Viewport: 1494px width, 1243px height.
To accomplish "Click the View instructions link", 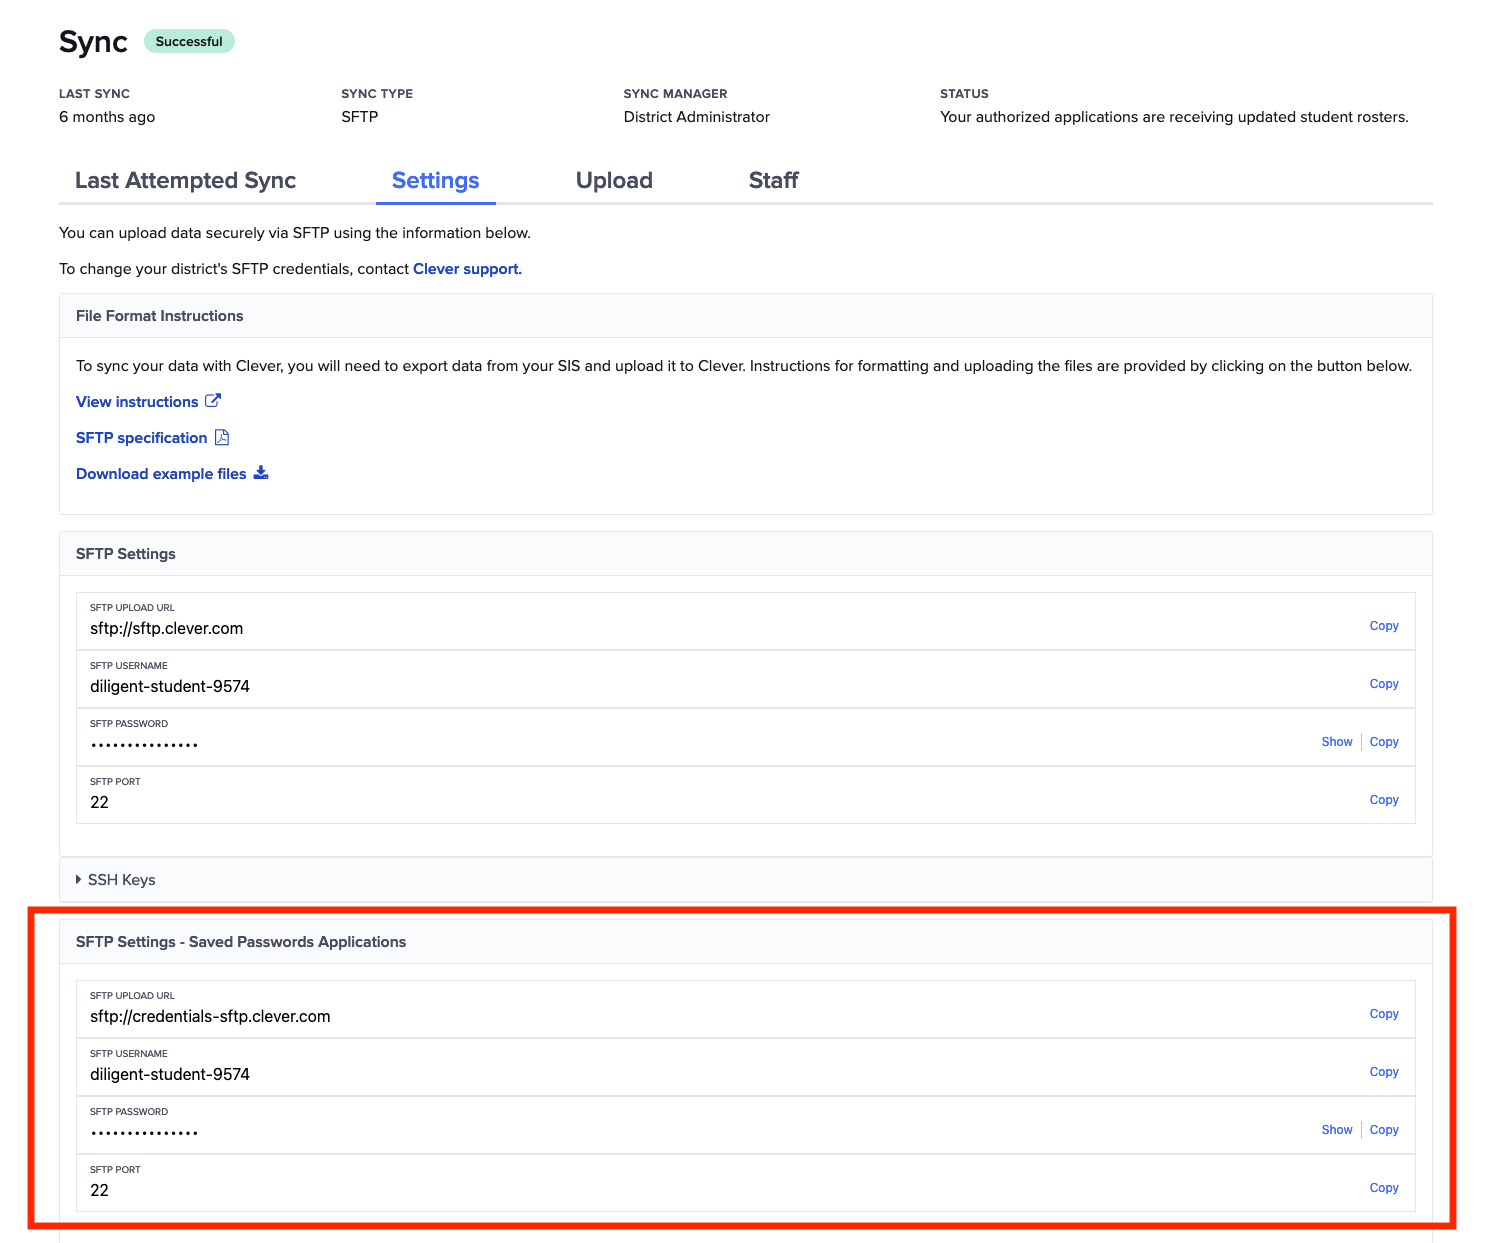I will pyautogui.click(x=137, y=402).
